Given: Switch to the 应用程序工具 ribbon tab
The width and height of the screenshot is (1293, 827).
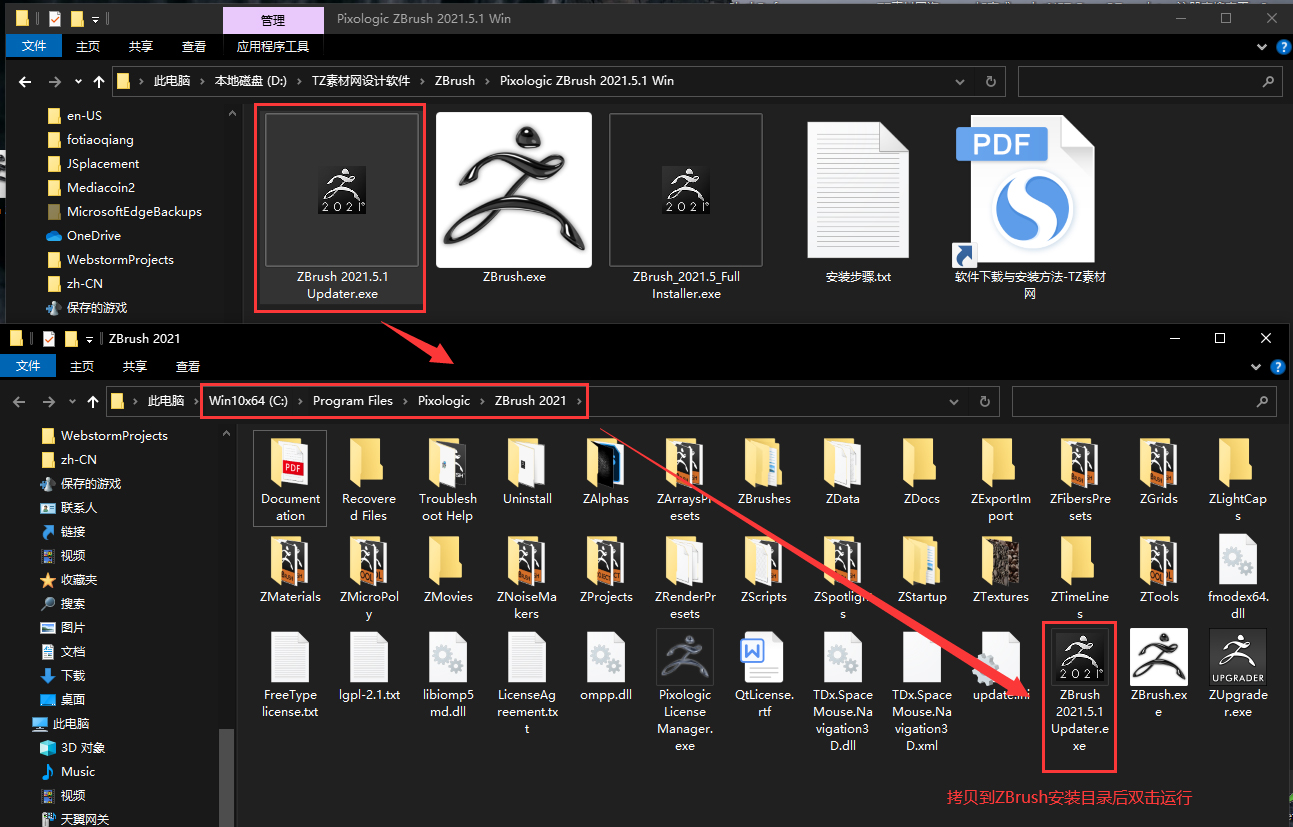Looking at the screenshot, I should (x=273, y=46).
